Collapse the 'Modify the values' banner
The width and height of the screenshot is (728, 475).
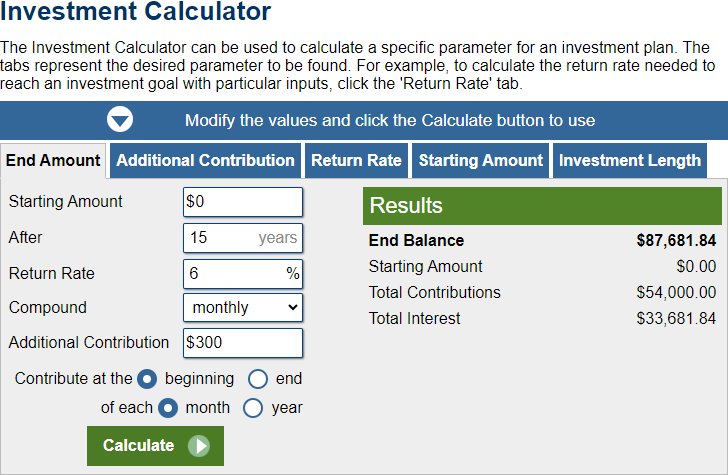(x=364, y=120)
